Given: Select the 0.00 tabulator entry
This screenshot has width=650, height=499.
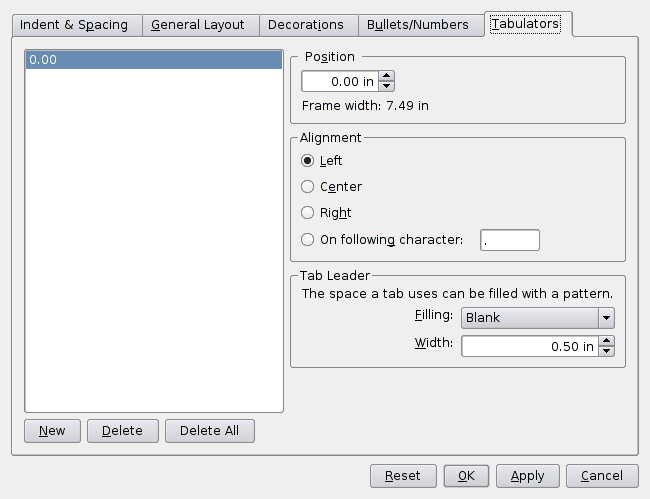Looking at the screenshot, I should tap(154, 60).
